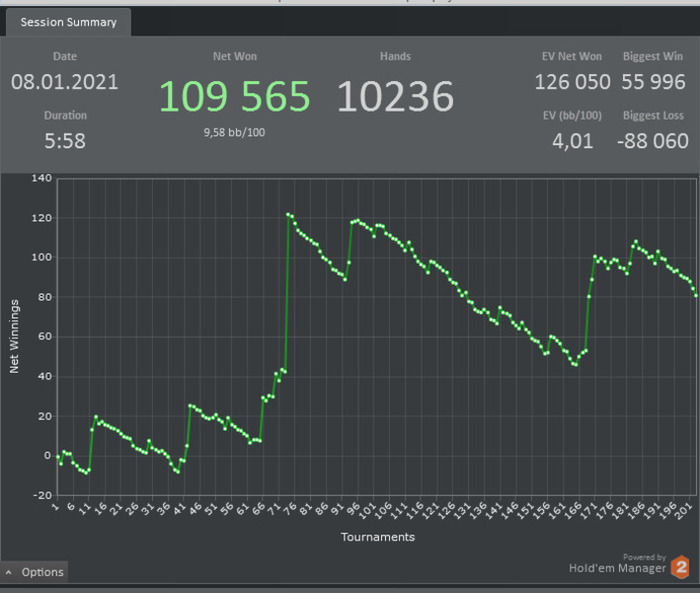Viewport: 700px width, 593px height.
Task: Click the Hold'em Manager 2 logo icon
Action: click(681, 567)
